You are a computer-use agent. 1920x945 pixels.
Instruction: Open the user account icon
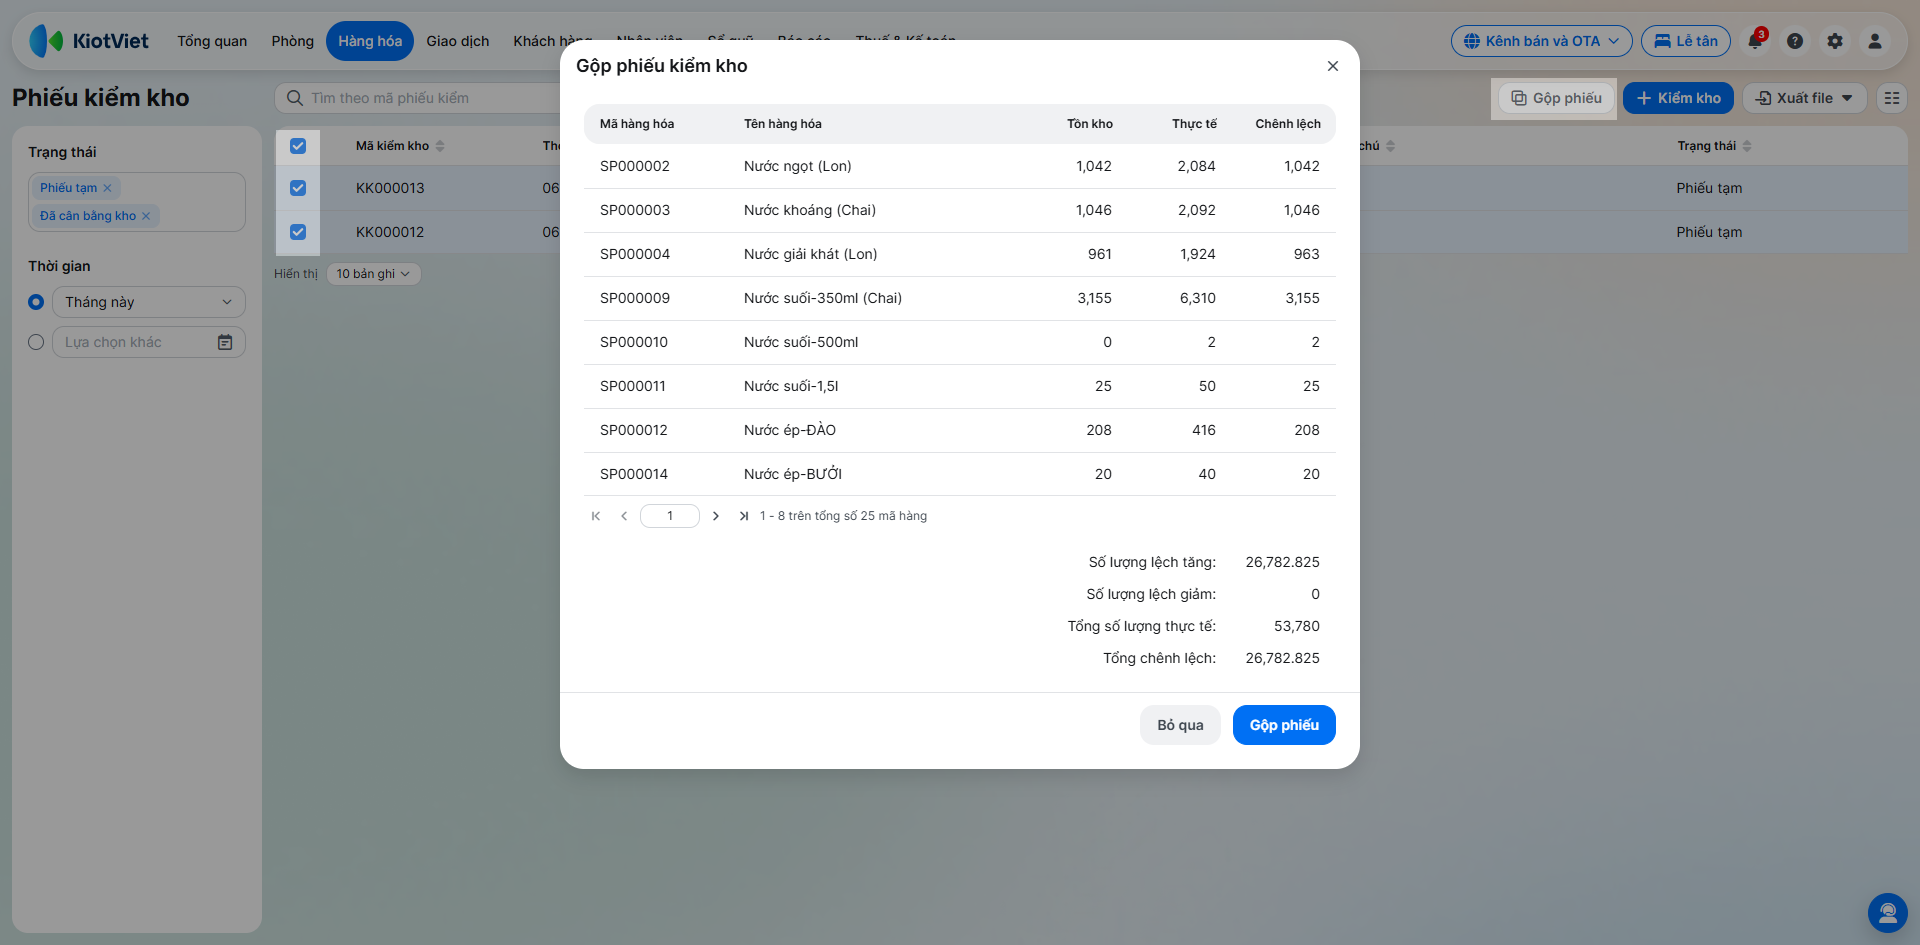pos(1875,41)
